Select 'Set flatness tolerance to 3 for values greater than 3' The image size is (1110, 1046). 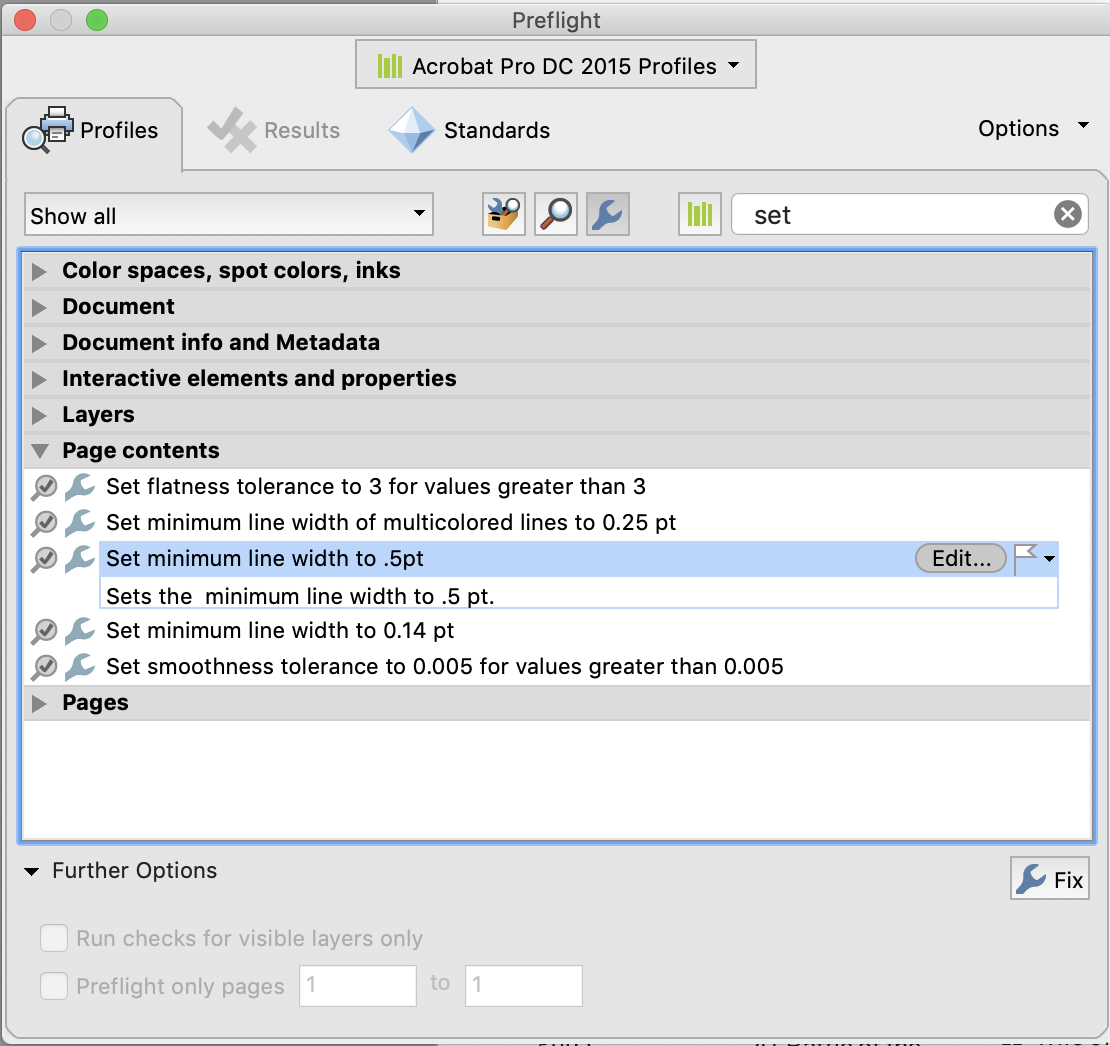point(376,487)
